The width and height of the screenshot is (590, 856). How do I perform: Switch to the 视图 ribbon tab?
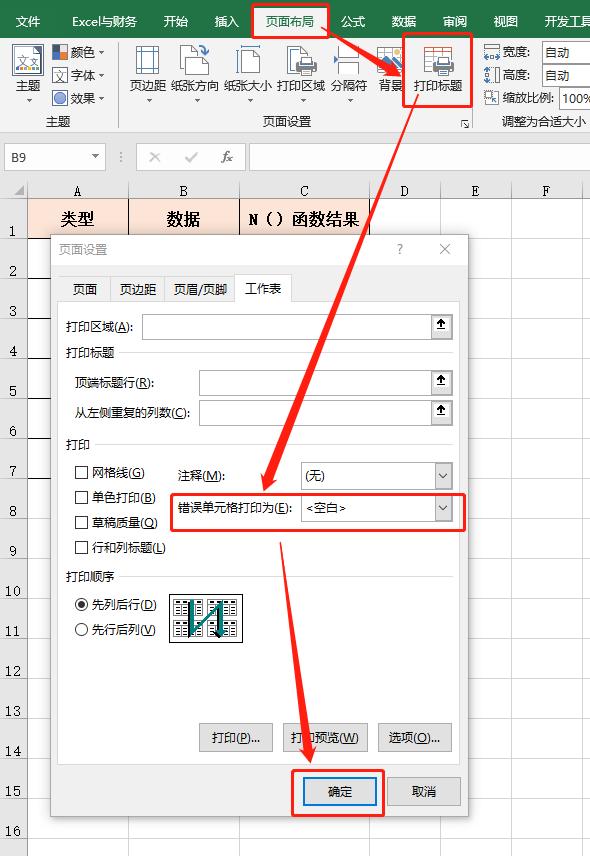[505, 21]
